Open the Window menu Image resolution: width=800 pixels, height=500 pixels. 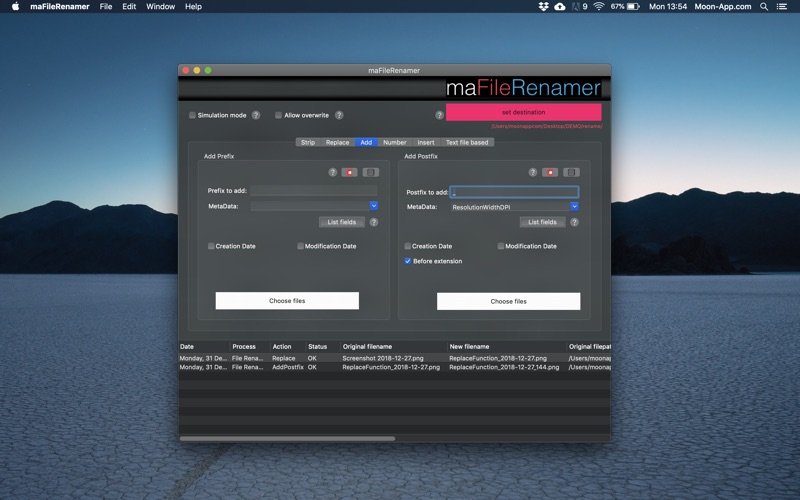(x=160, y=7)
